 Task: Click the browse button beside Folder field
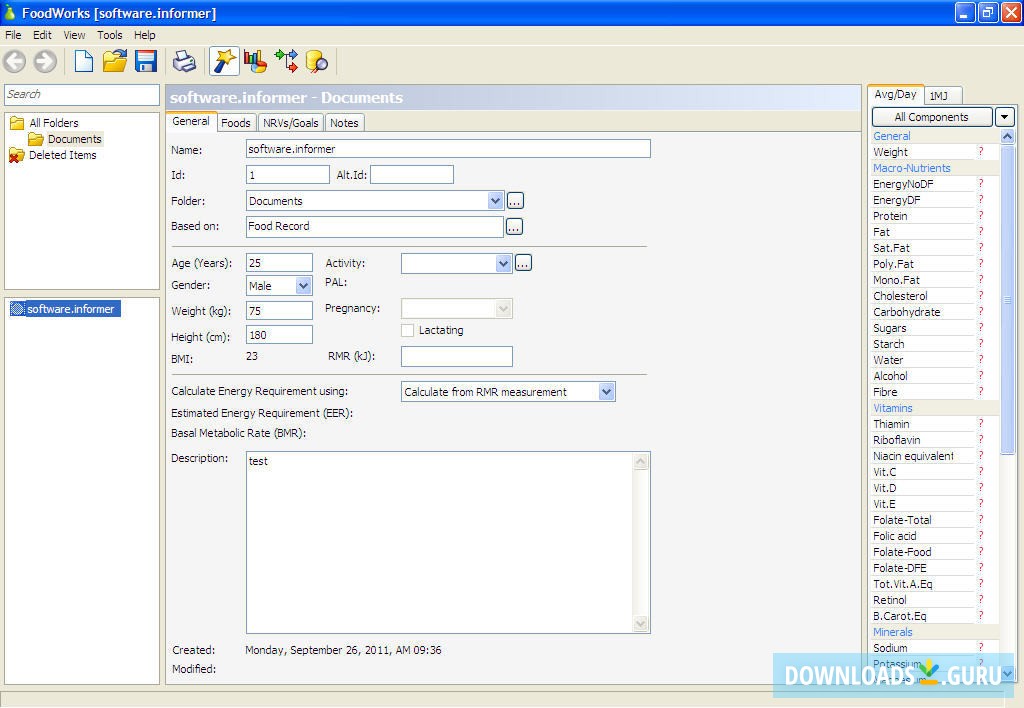point(515,201)
